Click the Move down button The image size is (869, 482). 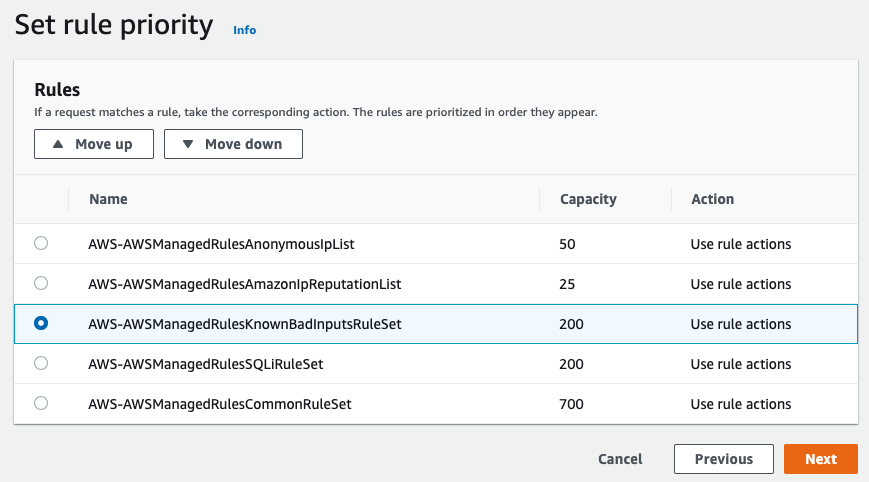pyautogui.click(x=233, y=144)
